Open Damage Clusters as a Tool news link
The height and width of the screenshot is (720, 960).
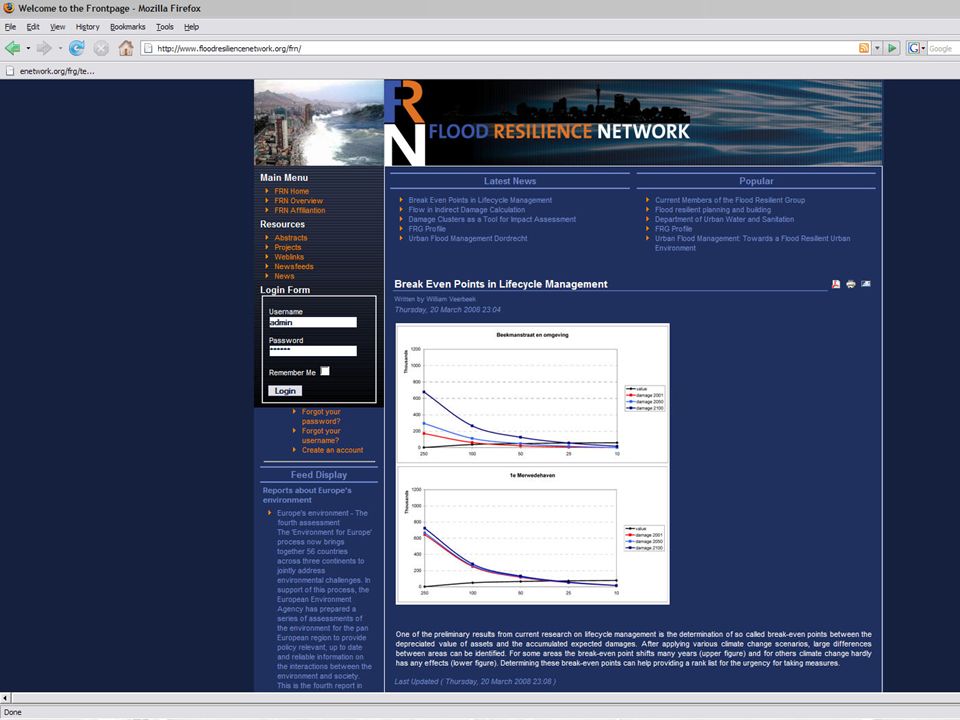tap(492, 219)
